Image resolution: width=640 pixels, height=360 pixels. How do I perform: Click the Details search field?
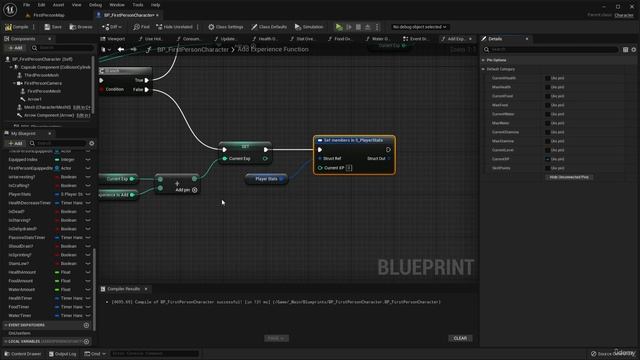[551, 50]
